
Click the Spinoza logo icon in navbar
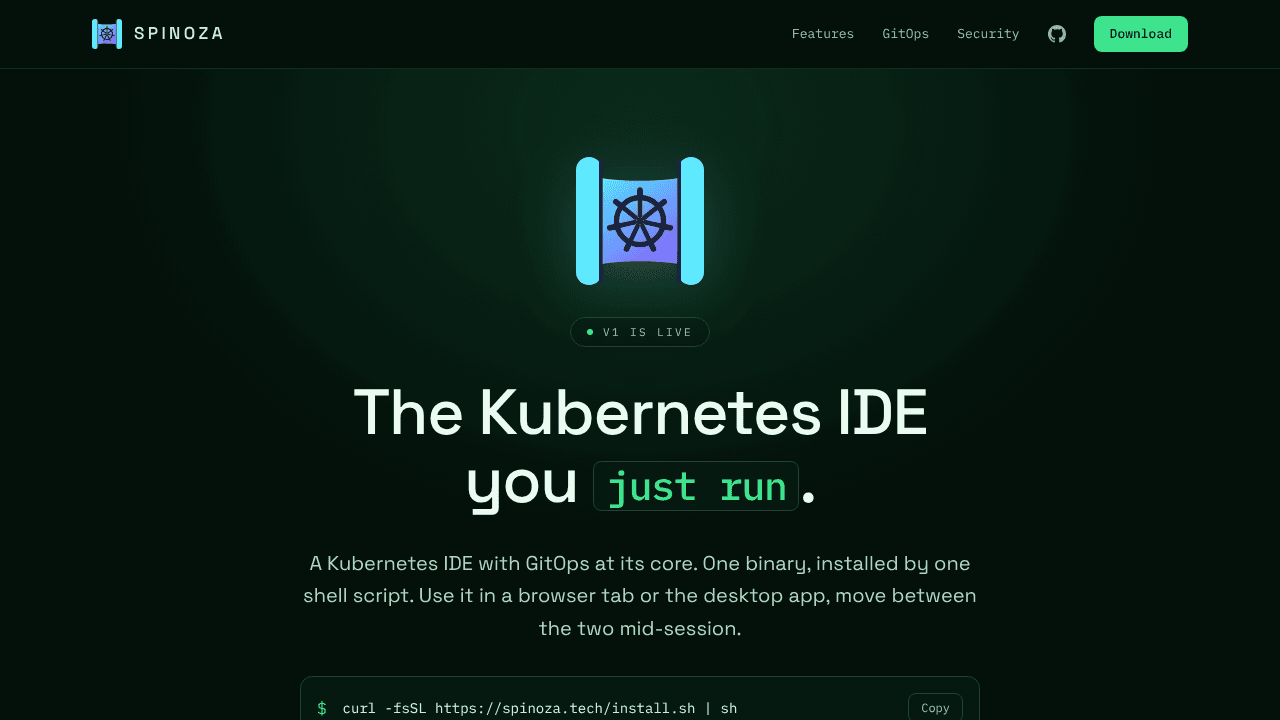(x=107, y=34)
